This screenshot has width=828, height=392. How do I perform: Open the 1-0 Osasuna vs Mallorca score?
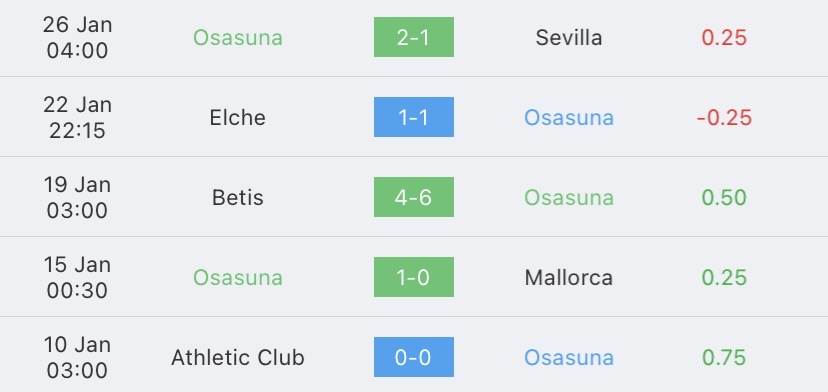[x=413, y=277]
